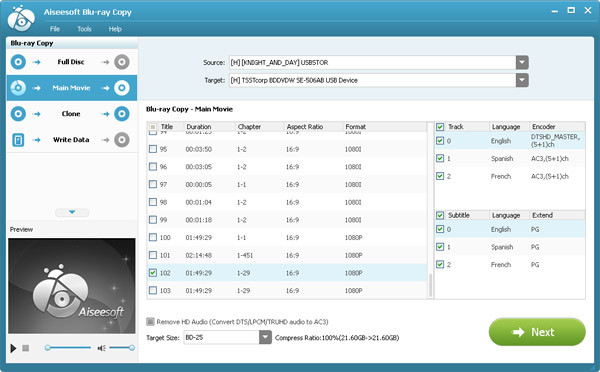Viewport: 600px width, 372px height.
Task: Mute the preview volume speaker icon
Action: click(x=101, y=348)
